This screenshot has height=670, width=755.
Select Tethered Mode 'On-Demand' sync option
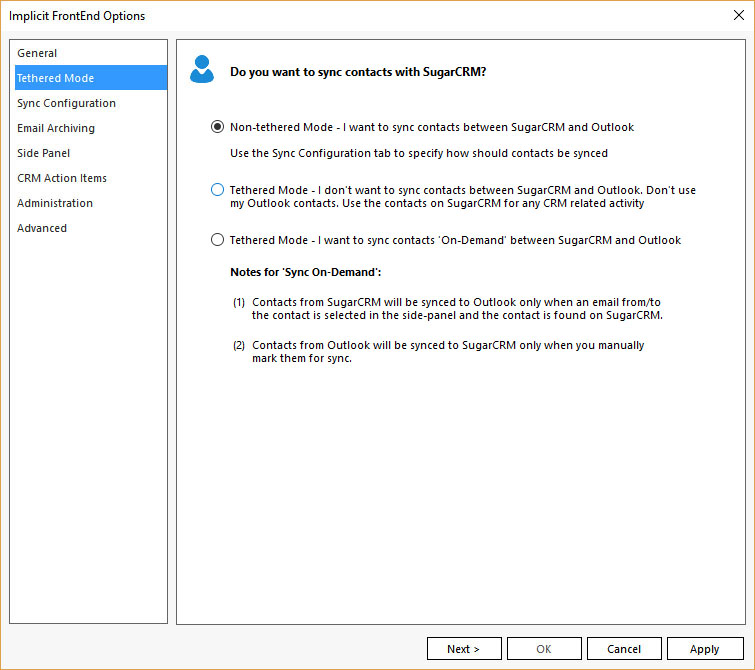[218, 240]
